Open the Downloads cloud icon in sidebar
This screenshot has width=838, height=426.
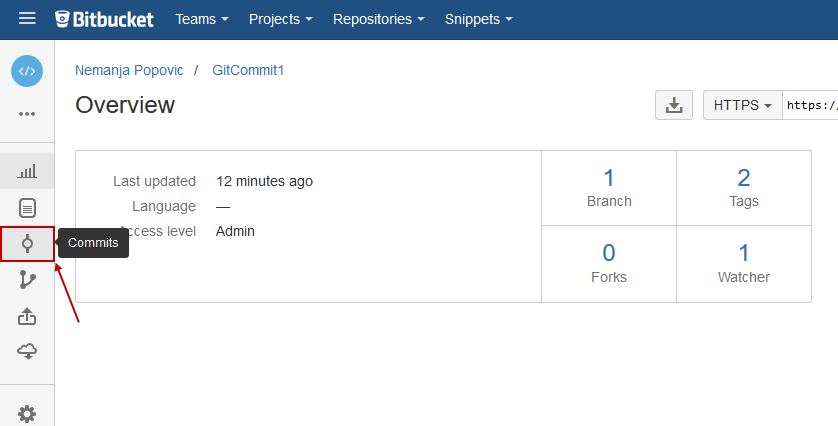[x=27, y=351]
